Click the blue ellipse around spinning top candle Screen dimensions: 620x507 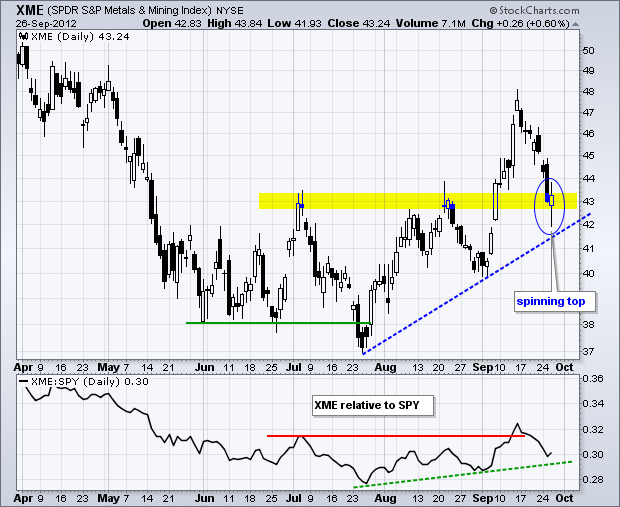(x=549, y=206)
